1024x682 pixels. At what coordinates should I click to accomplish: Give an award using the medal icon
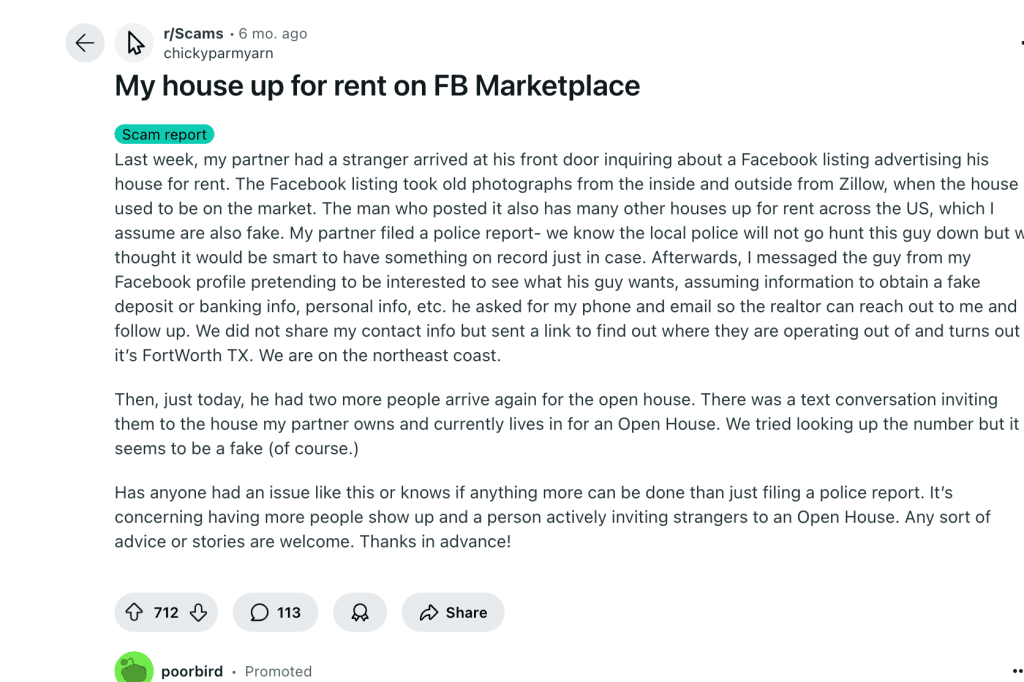coord(360,612)
